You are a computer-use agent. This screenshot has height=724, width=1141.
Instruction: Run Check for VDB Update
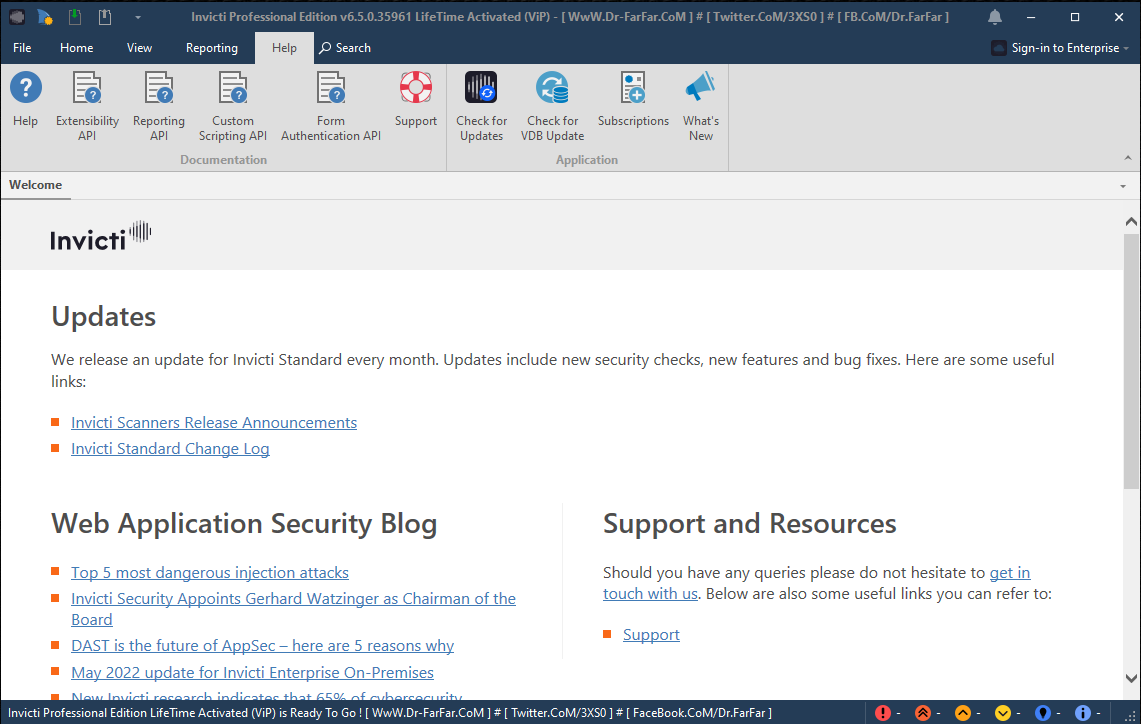tap(552, 106)
